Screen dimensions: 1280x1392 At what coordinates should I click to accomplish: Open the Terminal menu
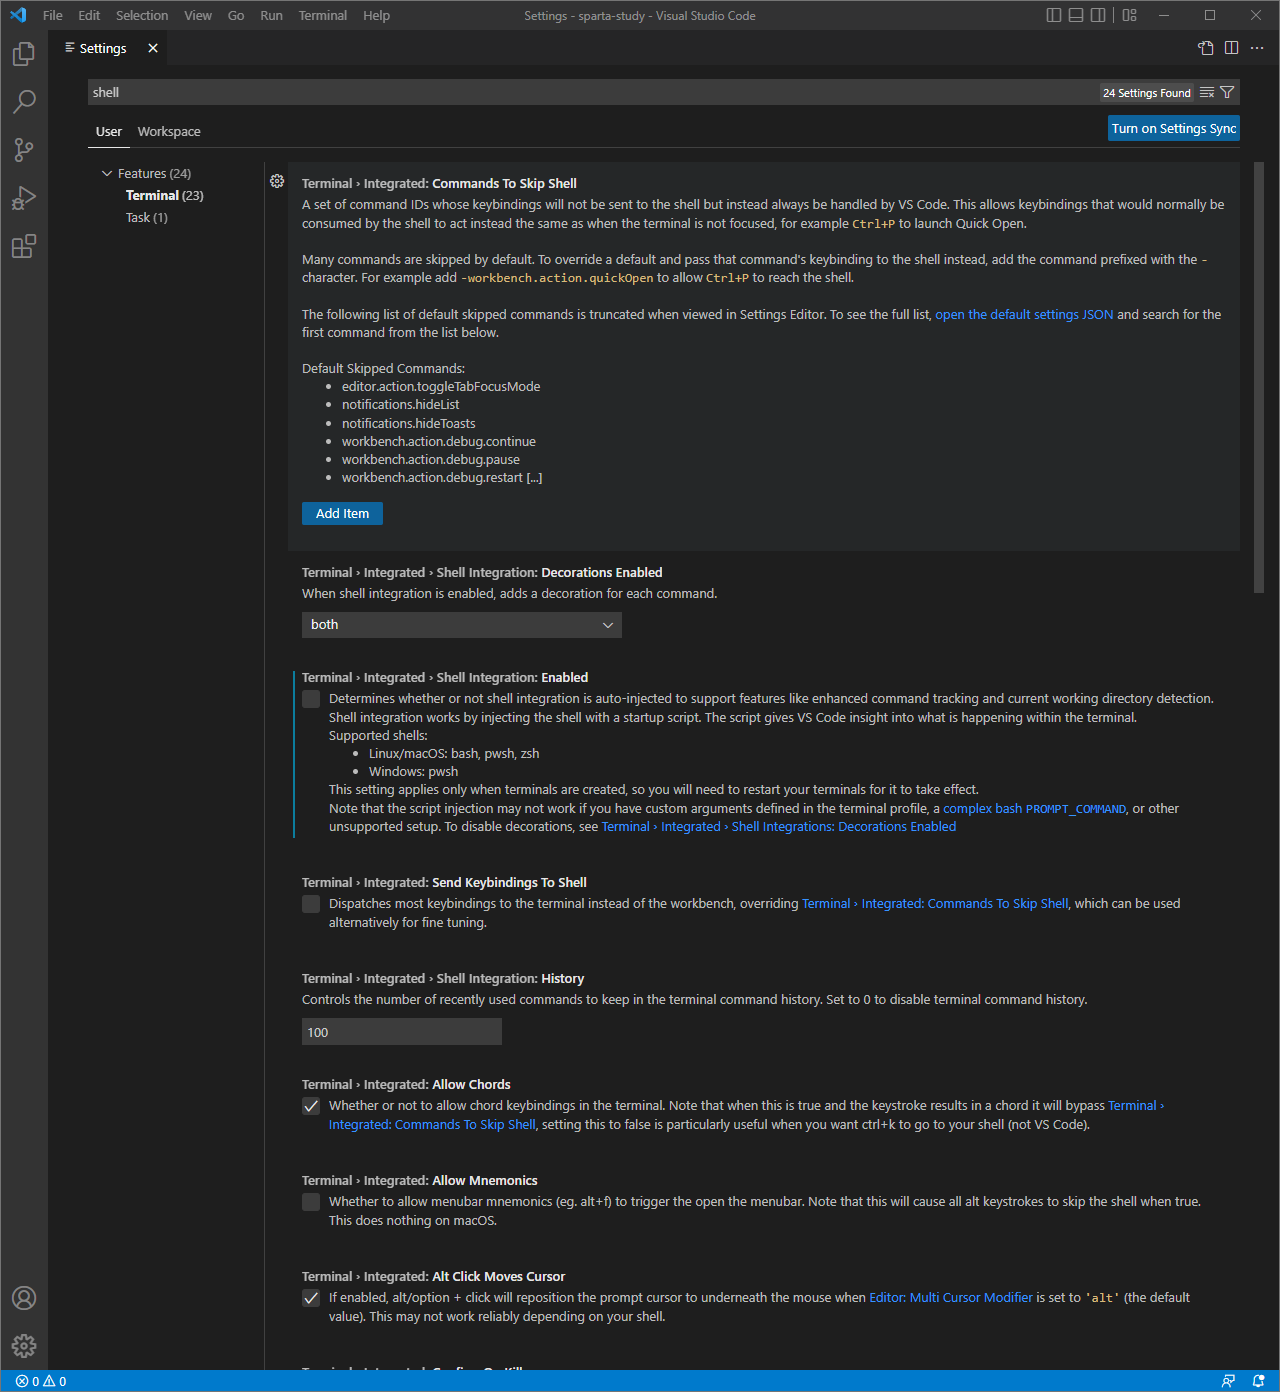coord(323,15)
